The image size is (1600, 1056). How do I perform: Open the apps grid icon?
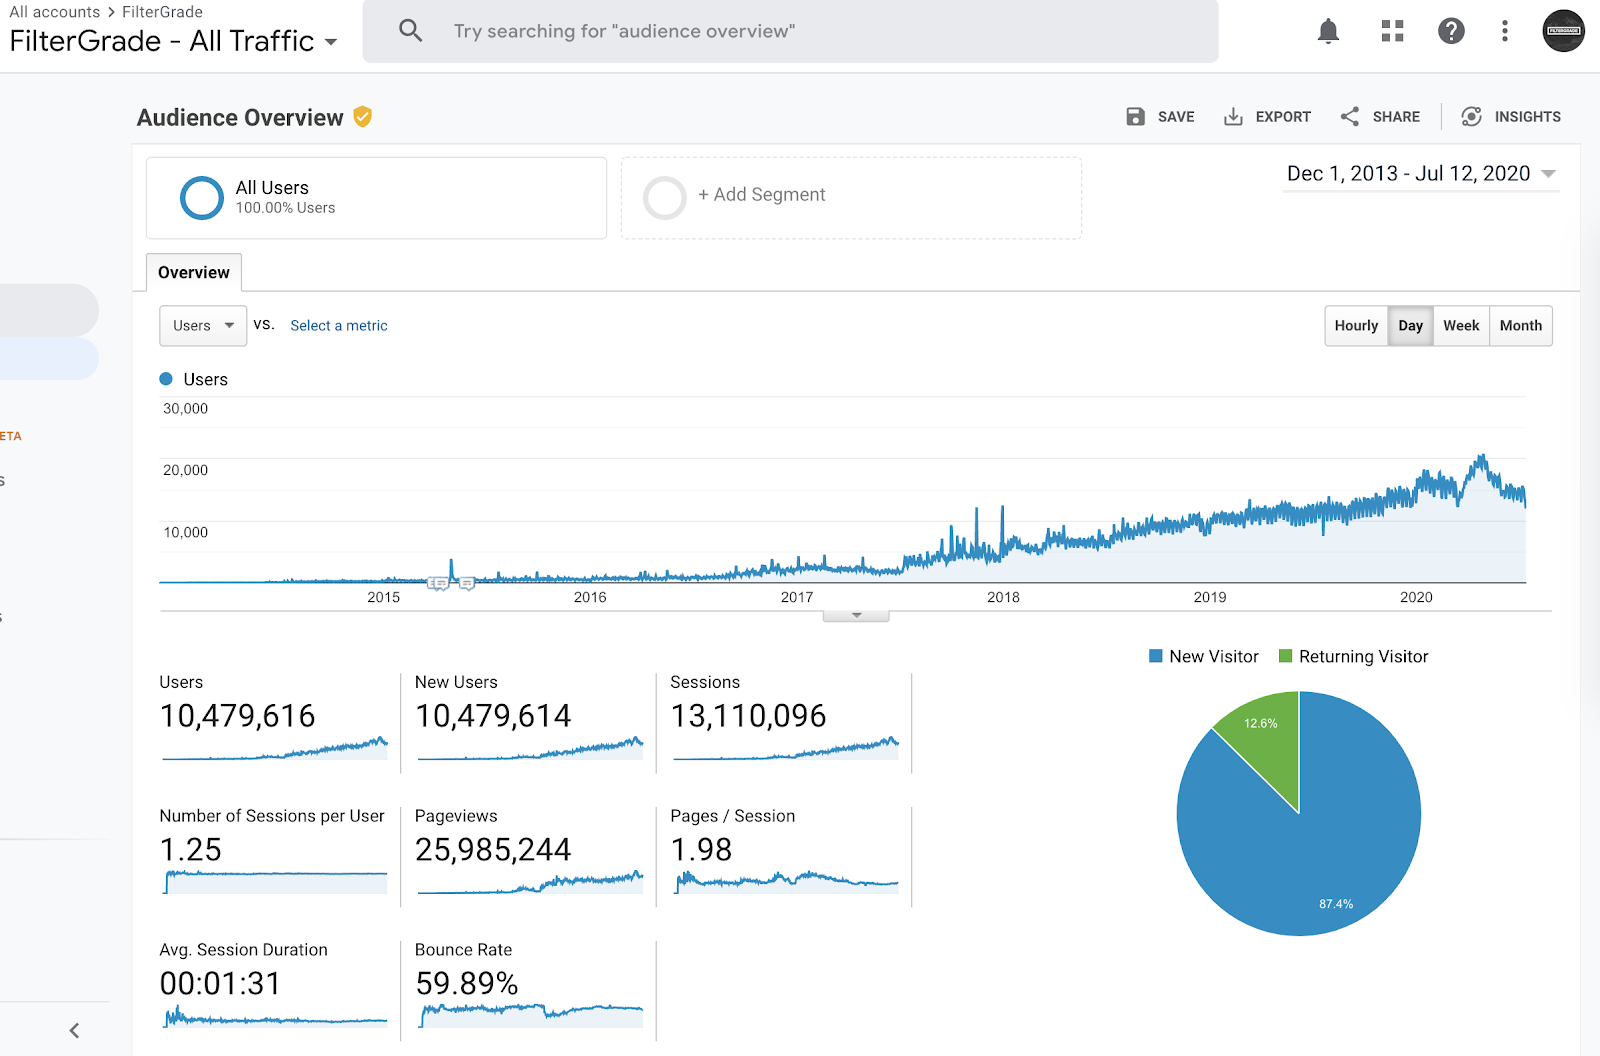1392,32
